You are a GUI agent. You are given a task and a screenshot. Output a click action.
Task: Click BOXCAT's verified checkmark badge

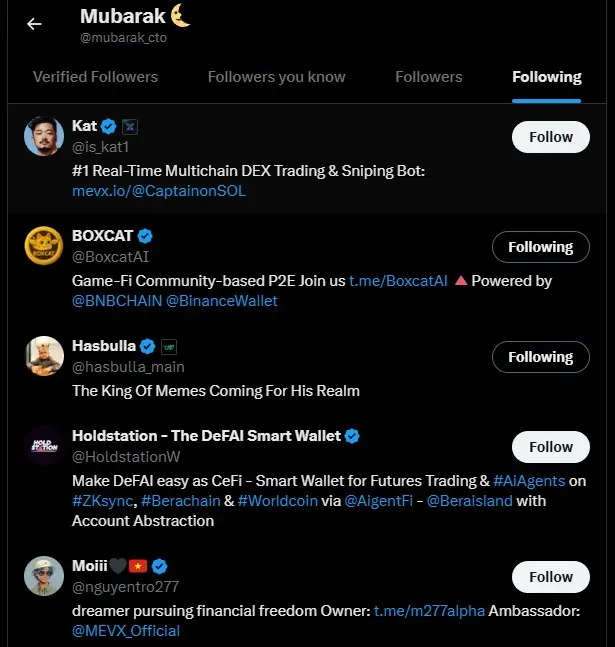[x=145, y=236]
